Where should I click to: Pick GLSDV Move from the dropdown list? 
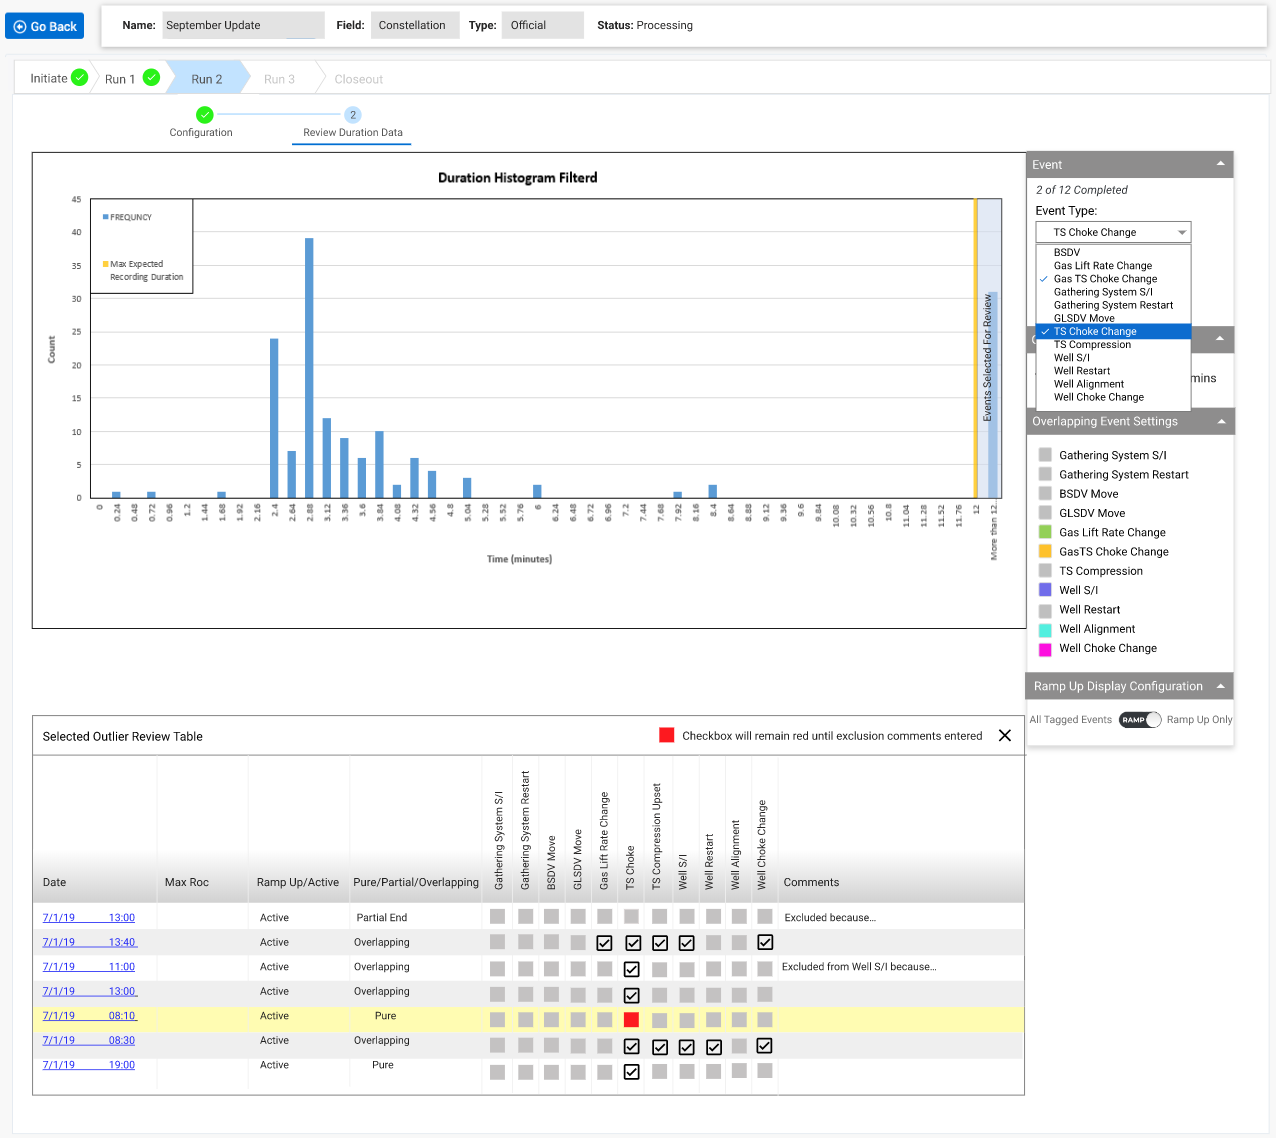click(x=1084, y=318)
